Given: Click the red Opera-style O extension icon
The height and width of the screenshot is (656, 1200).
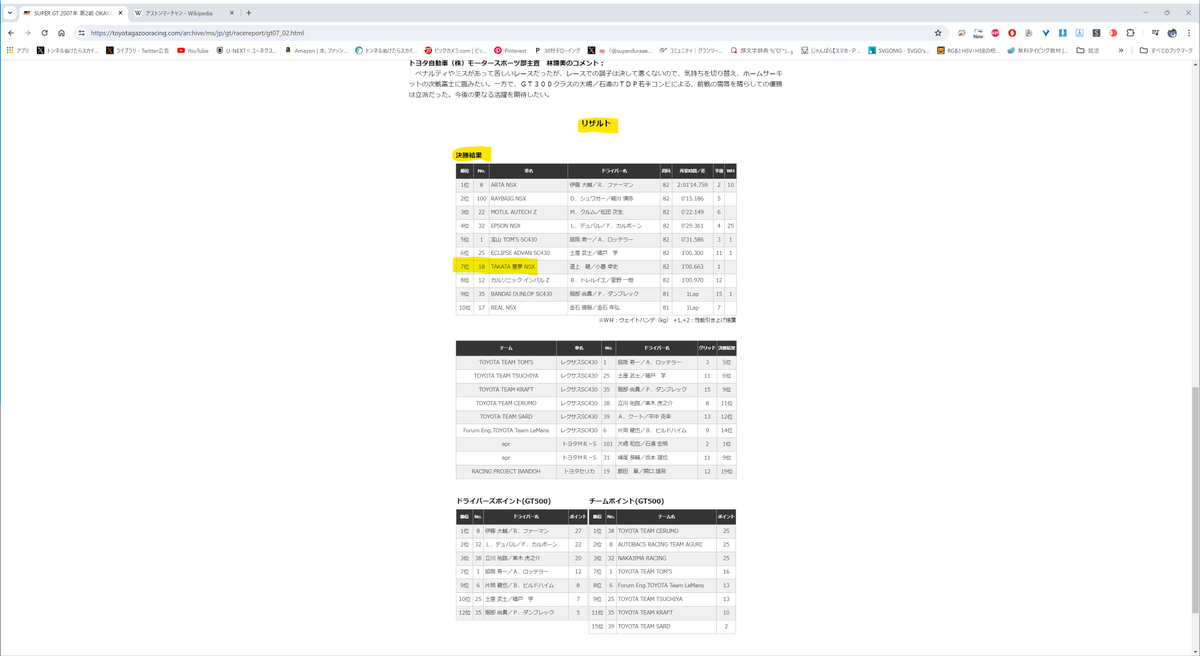Looking at the screenshot, I should (1013, 32).
